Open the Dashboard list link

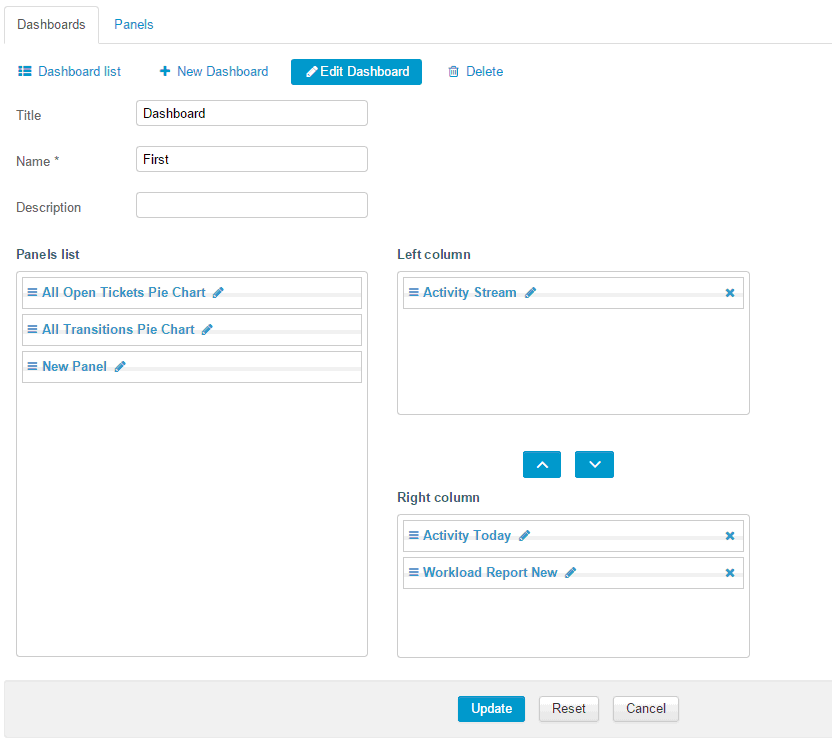click(70, 72)
